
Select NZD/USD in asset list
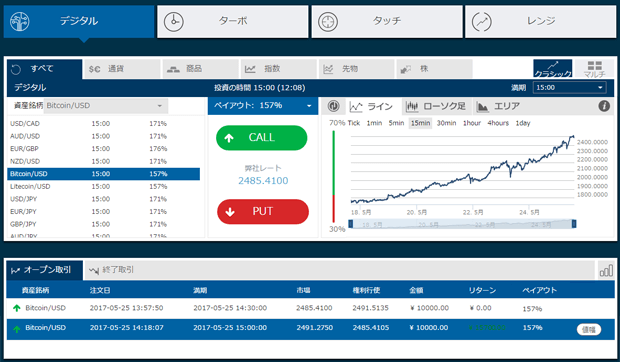tap(104, 161)
